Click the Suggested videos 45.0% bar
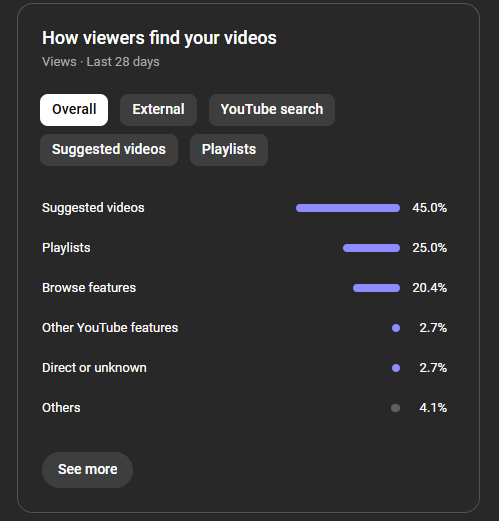The height and width of the screenshot is (521, 499). (348, 208)
